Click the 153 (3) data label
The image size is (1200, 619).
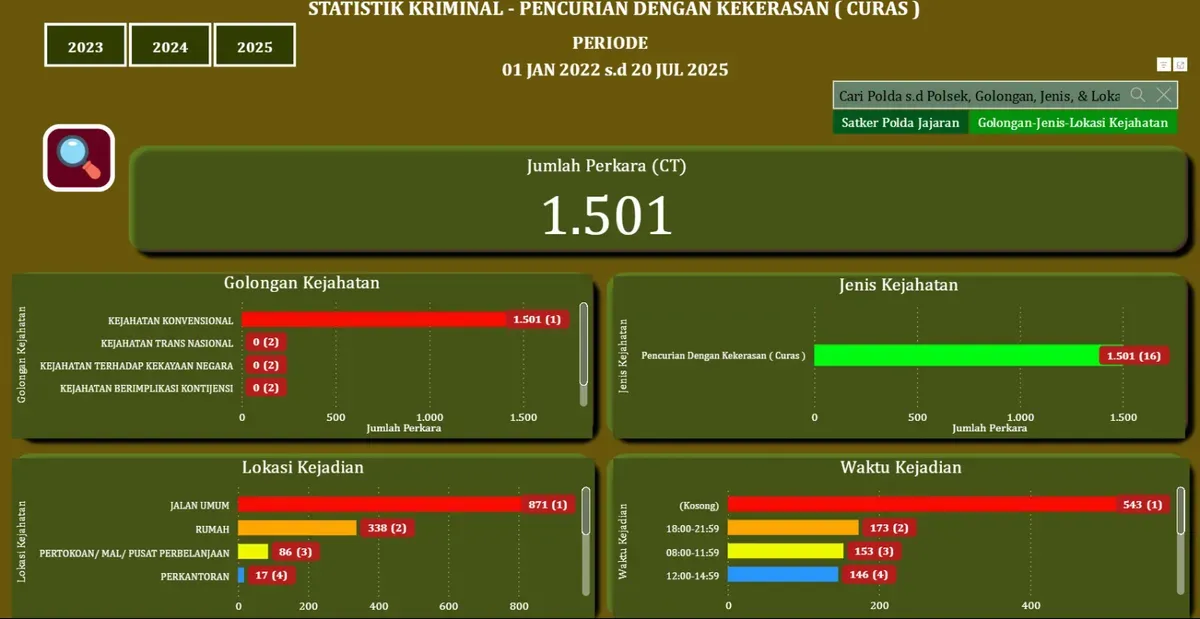tap(874, 551)
